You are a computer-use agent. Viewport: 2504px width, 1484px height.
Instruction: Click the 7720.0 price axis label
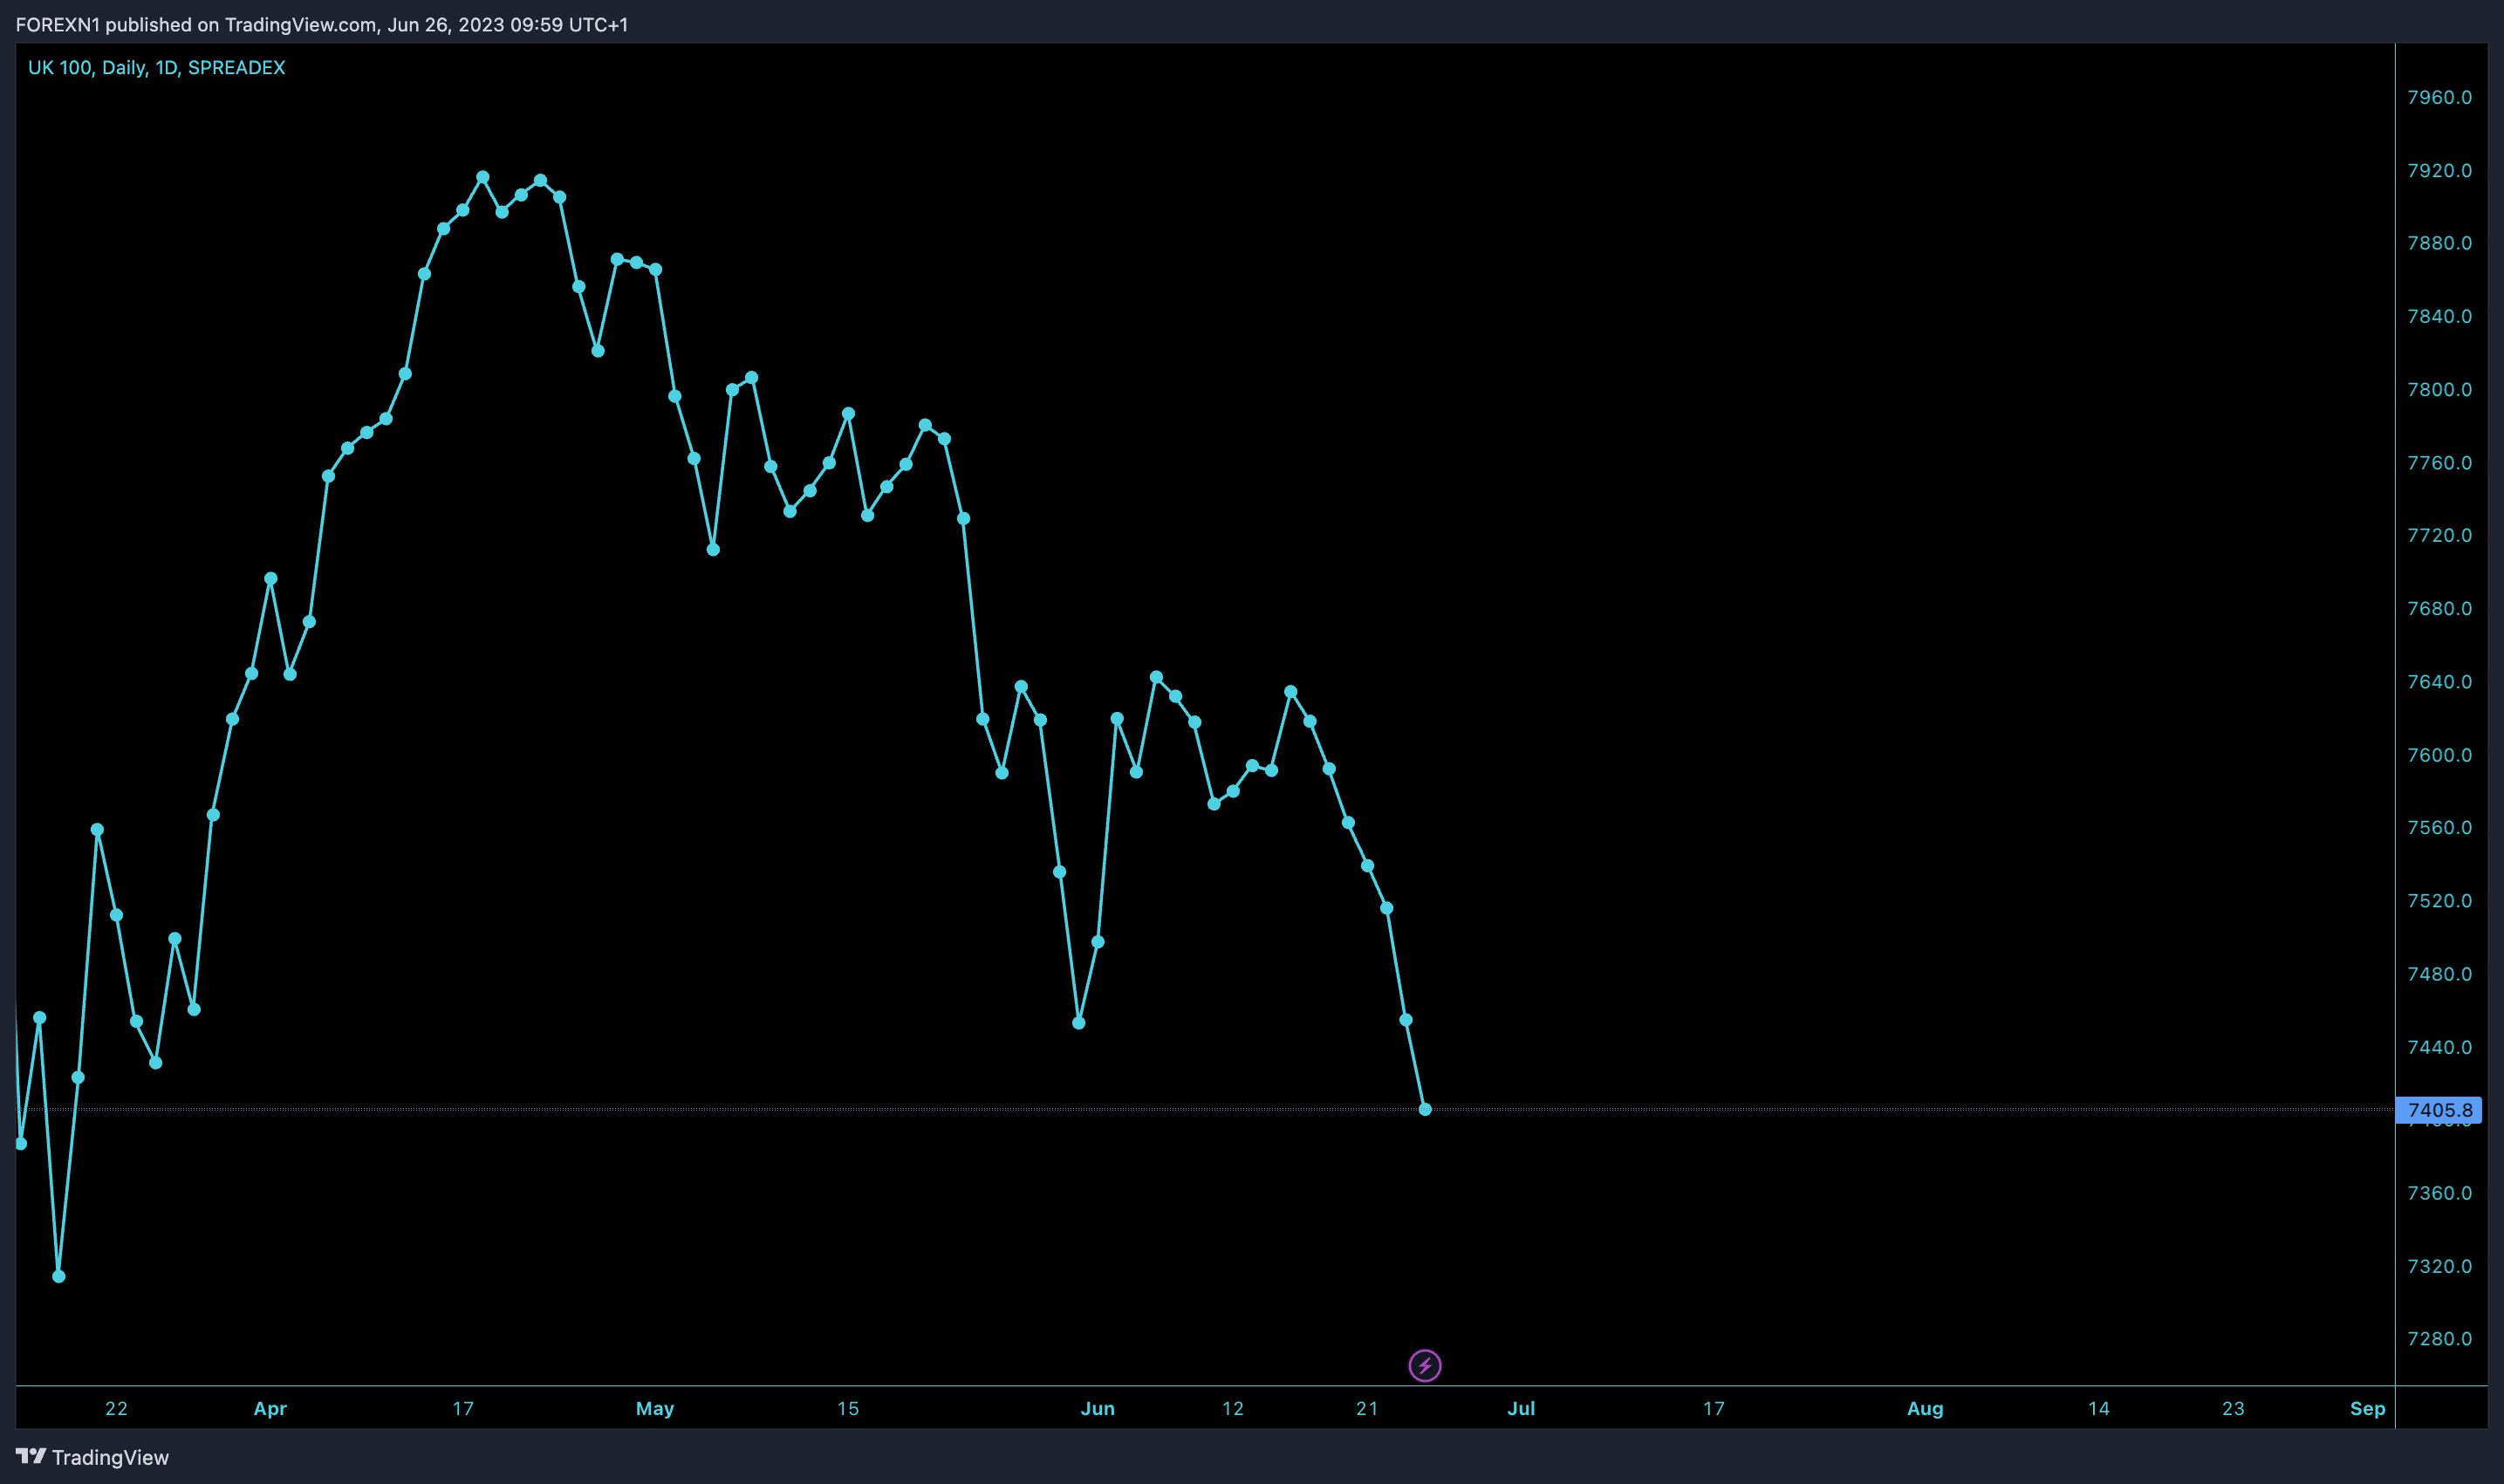2439,535
